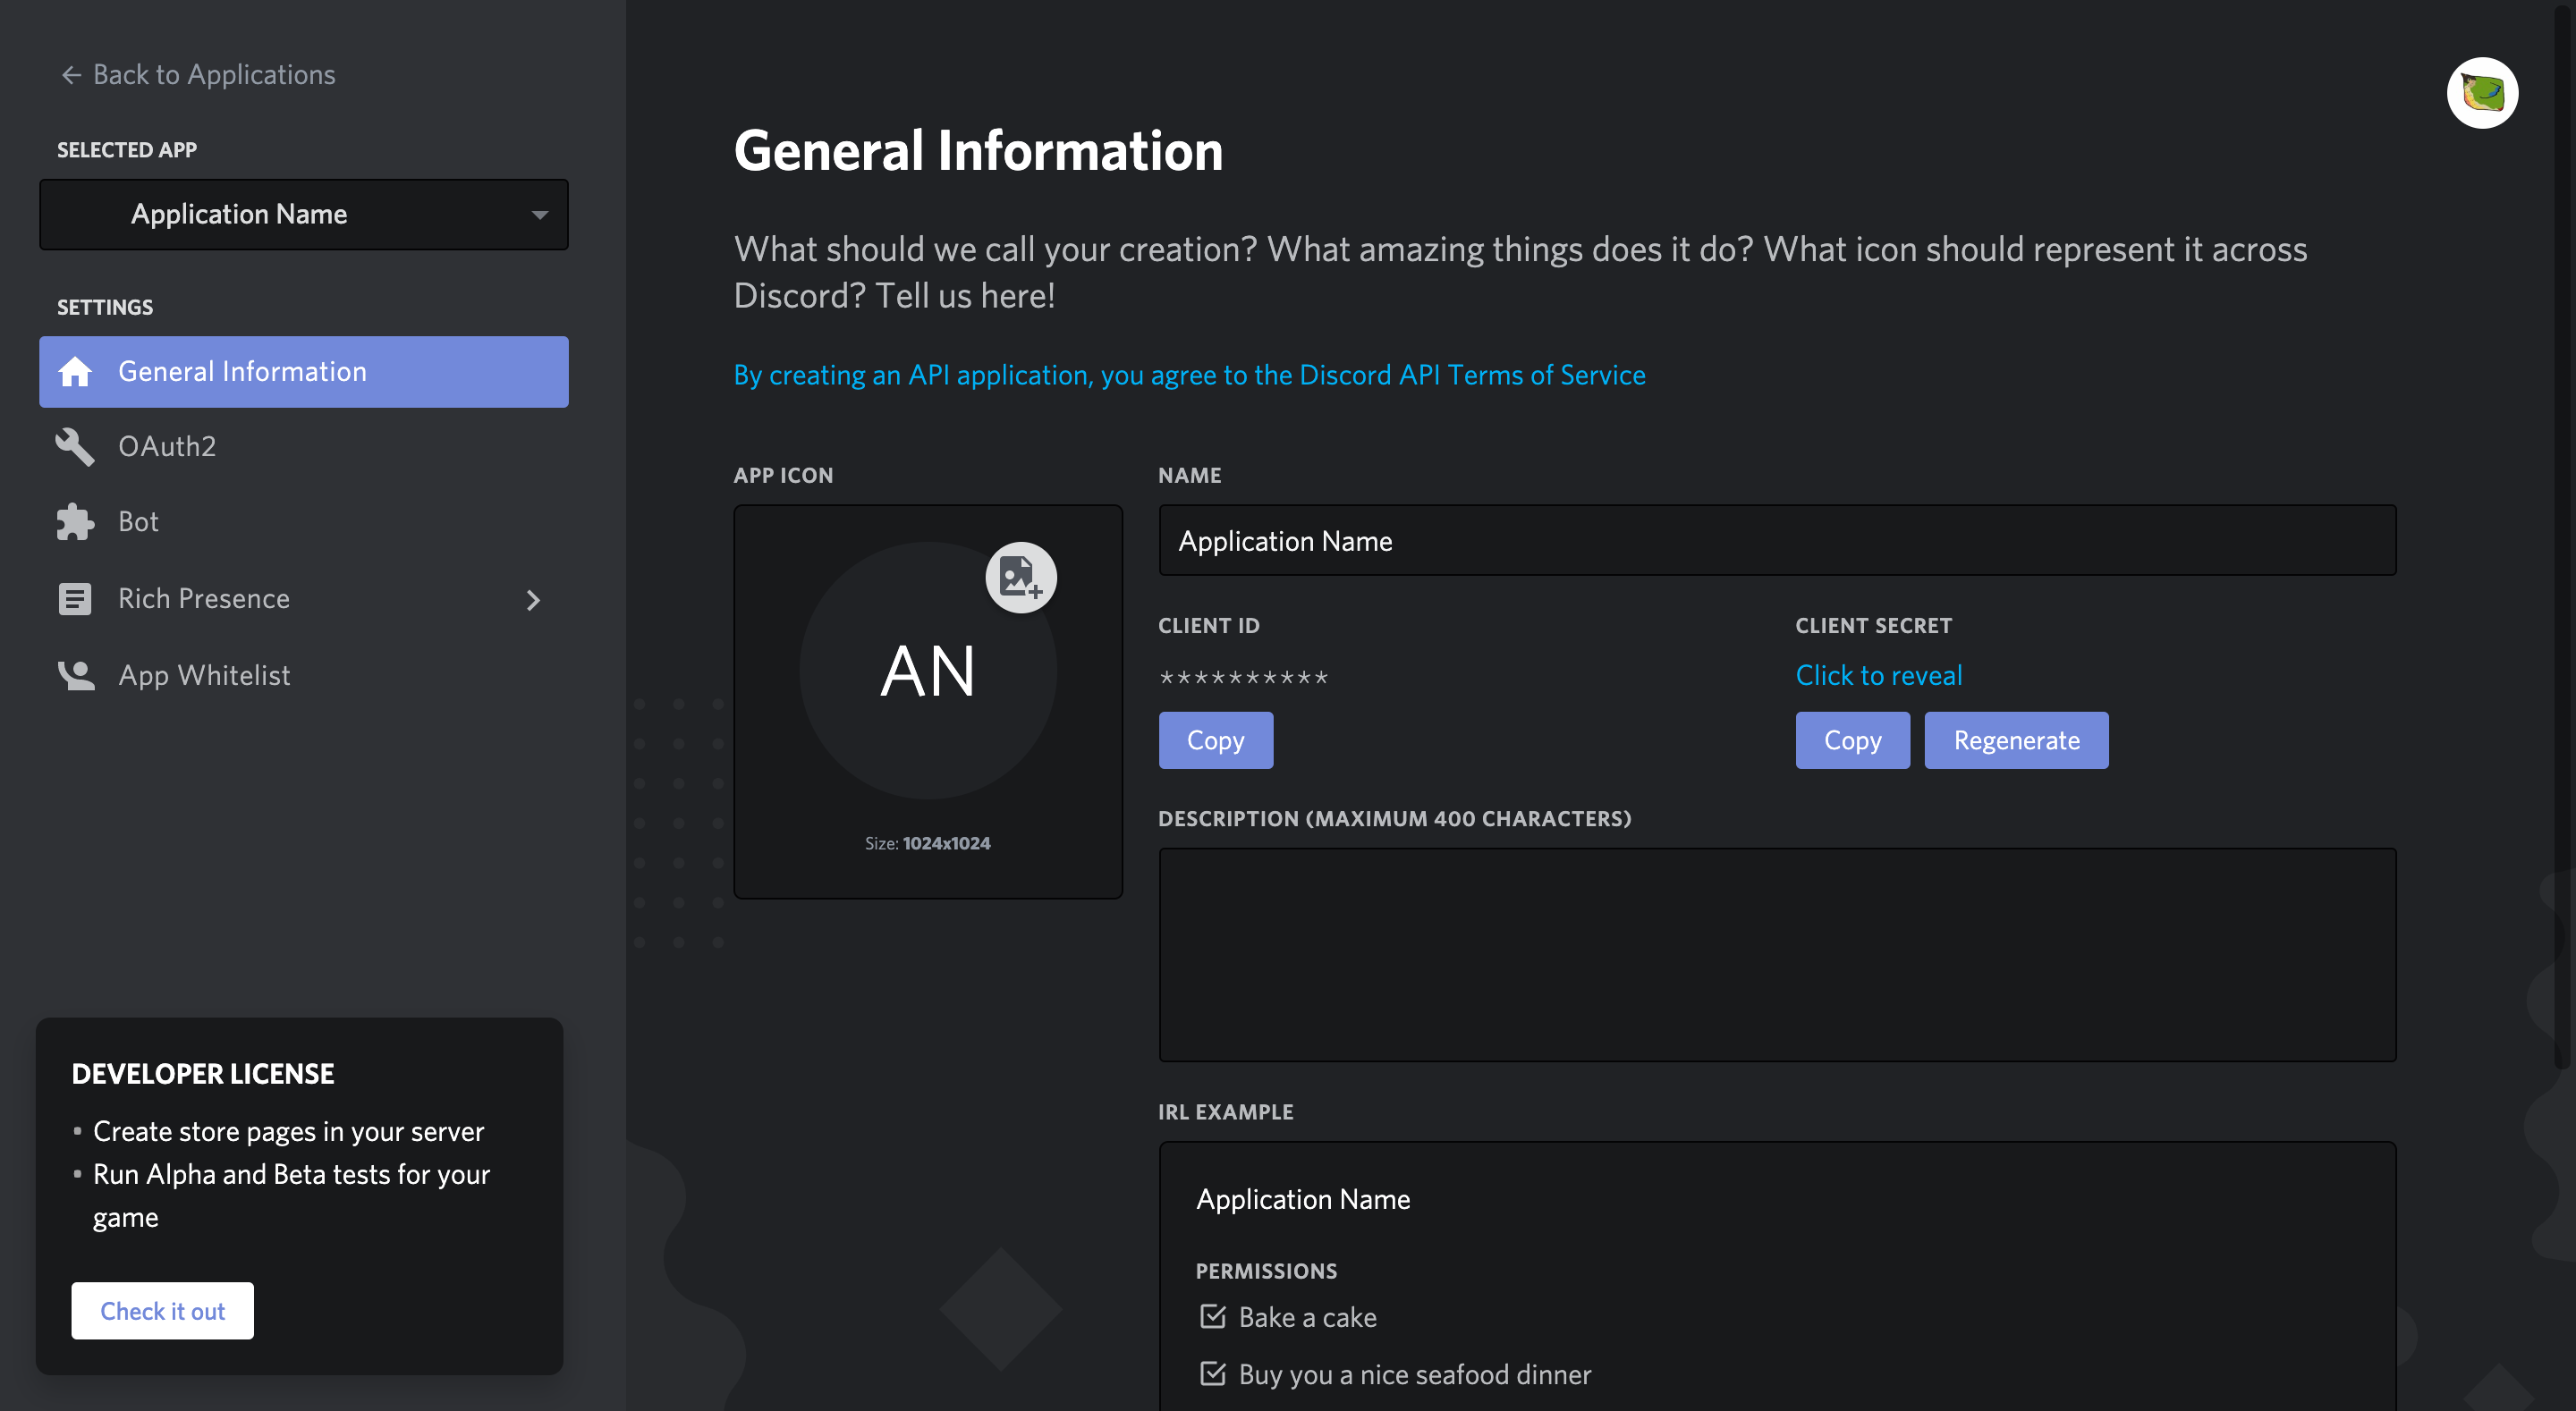The height and width of the screenshot is (1411, 2576).
Task: Click the Rich Presence document icon
Action: [x=73, y=598]
